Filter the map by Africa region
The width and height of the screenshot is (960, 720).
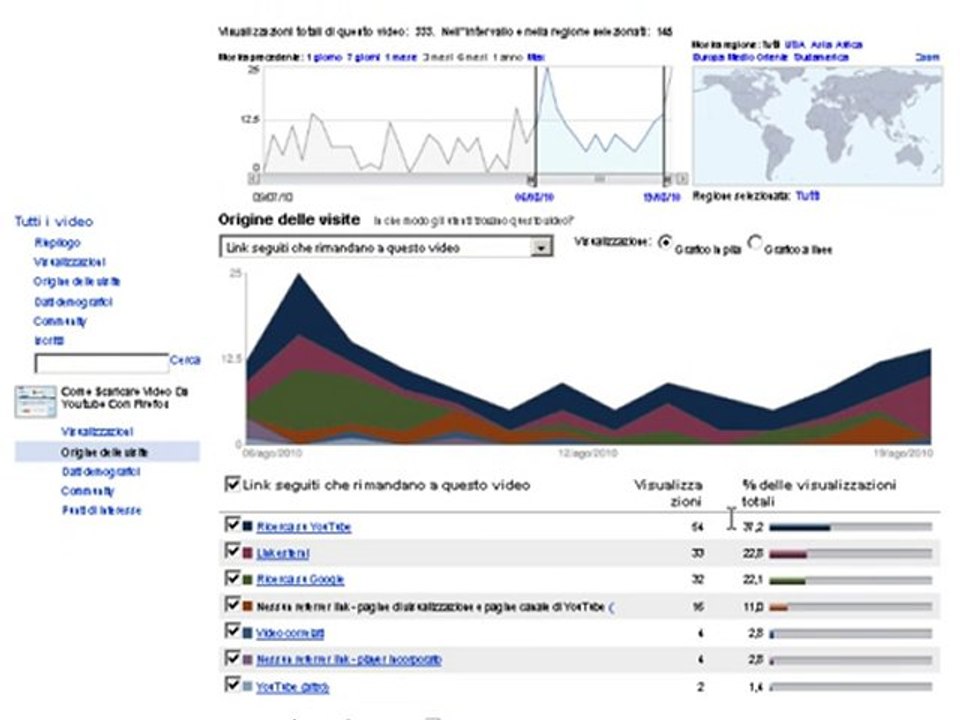point(849,45)
